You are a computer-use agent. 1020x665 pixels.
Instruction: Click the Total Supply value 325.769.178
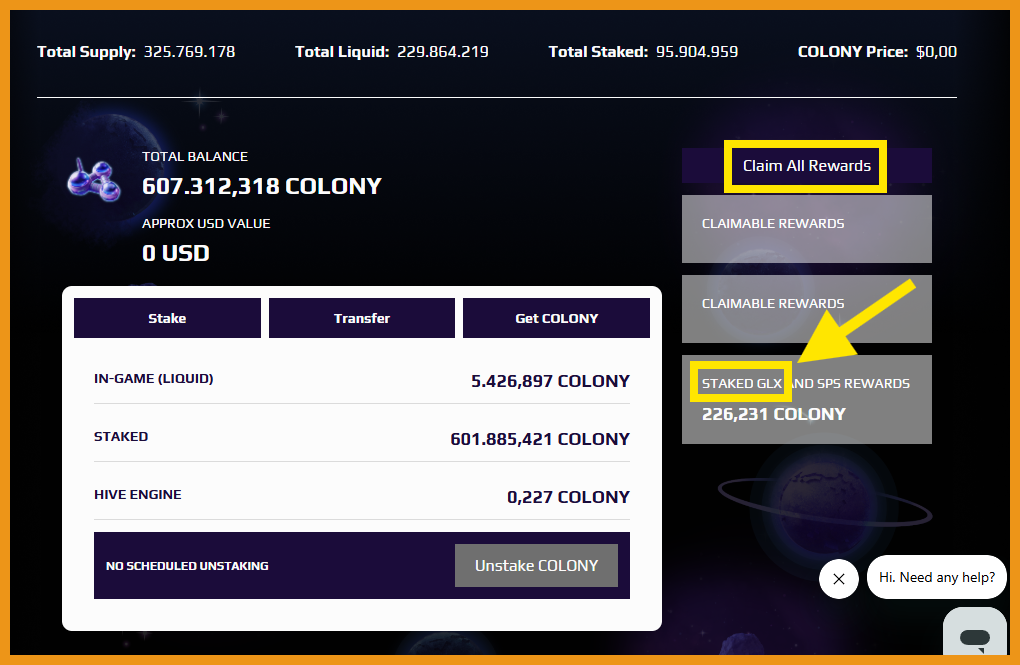(x=189, y=52)
